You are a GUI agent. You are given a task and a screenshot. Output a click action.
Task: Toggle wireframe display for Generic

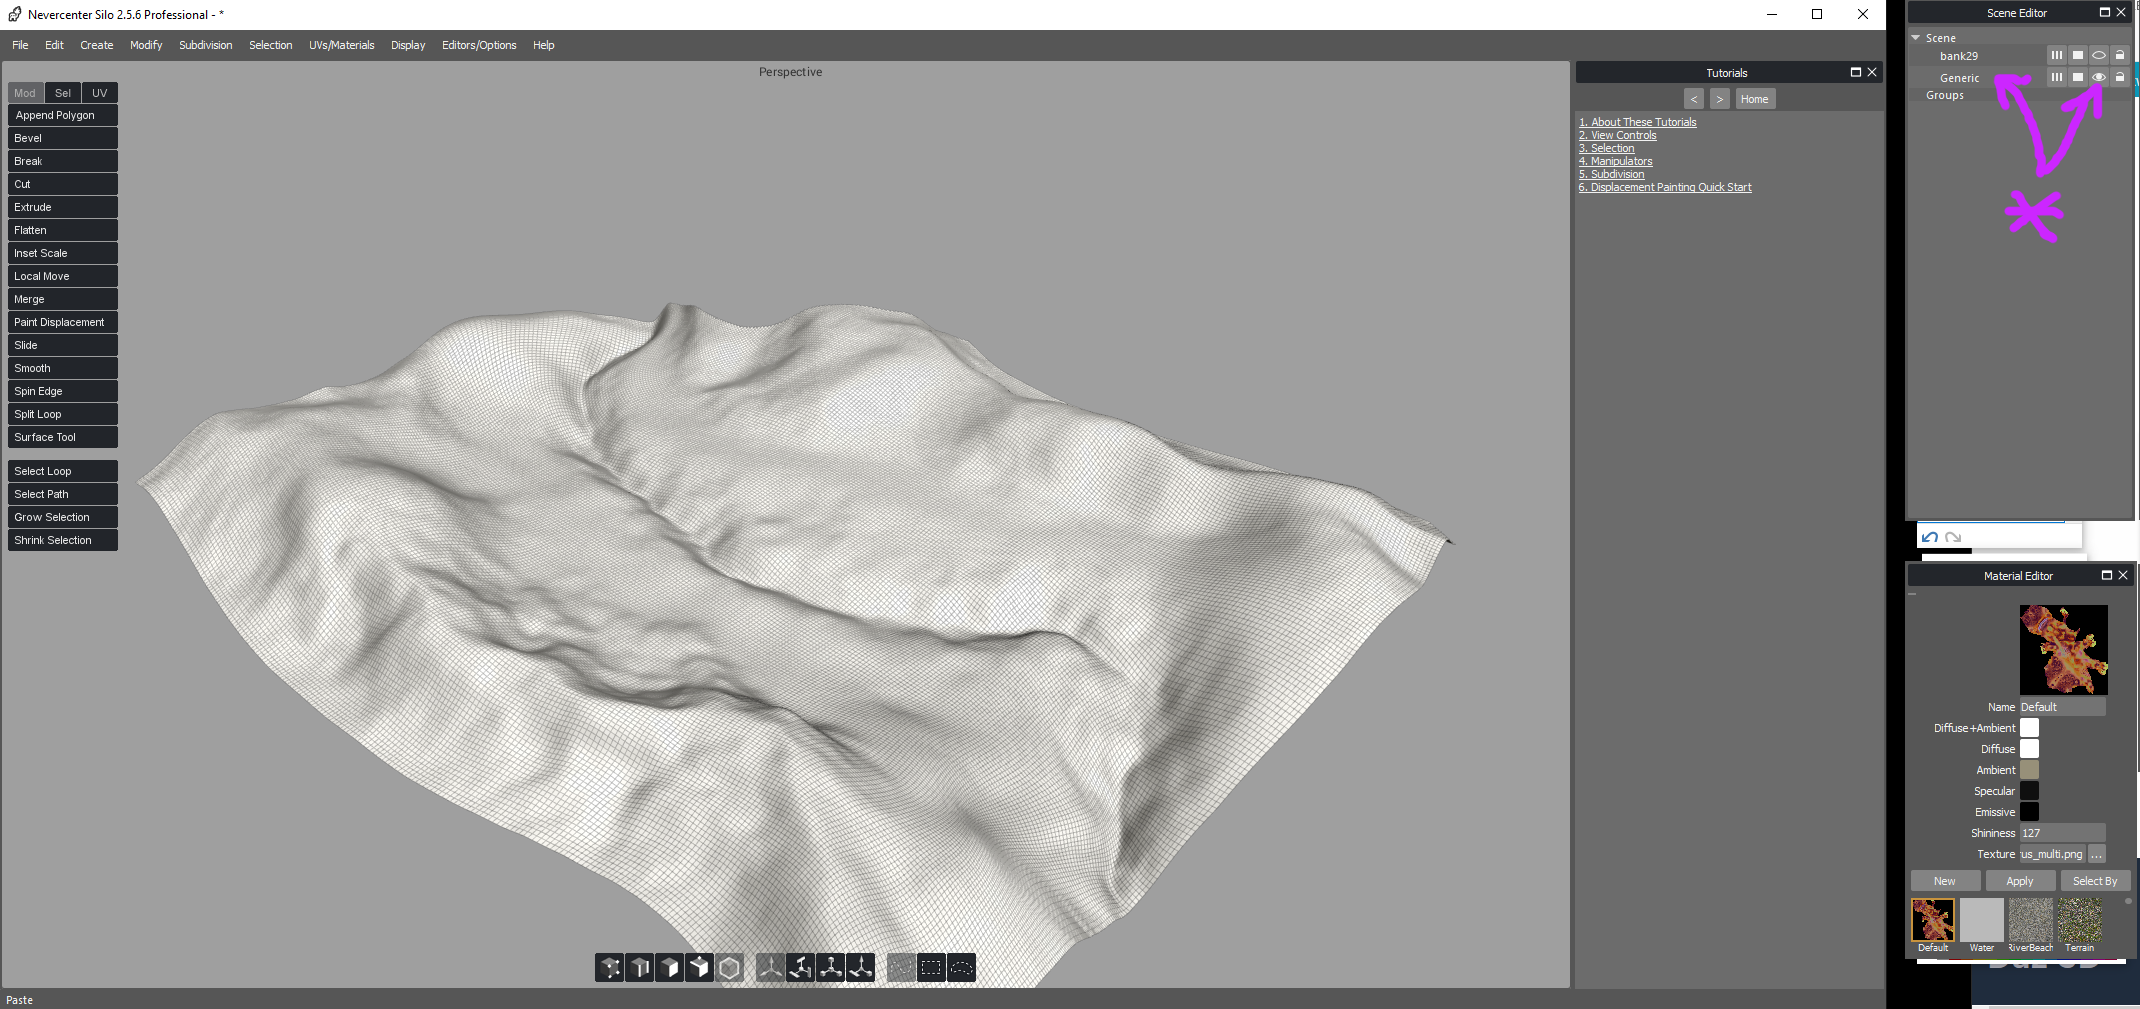(x=2057, y=78)
